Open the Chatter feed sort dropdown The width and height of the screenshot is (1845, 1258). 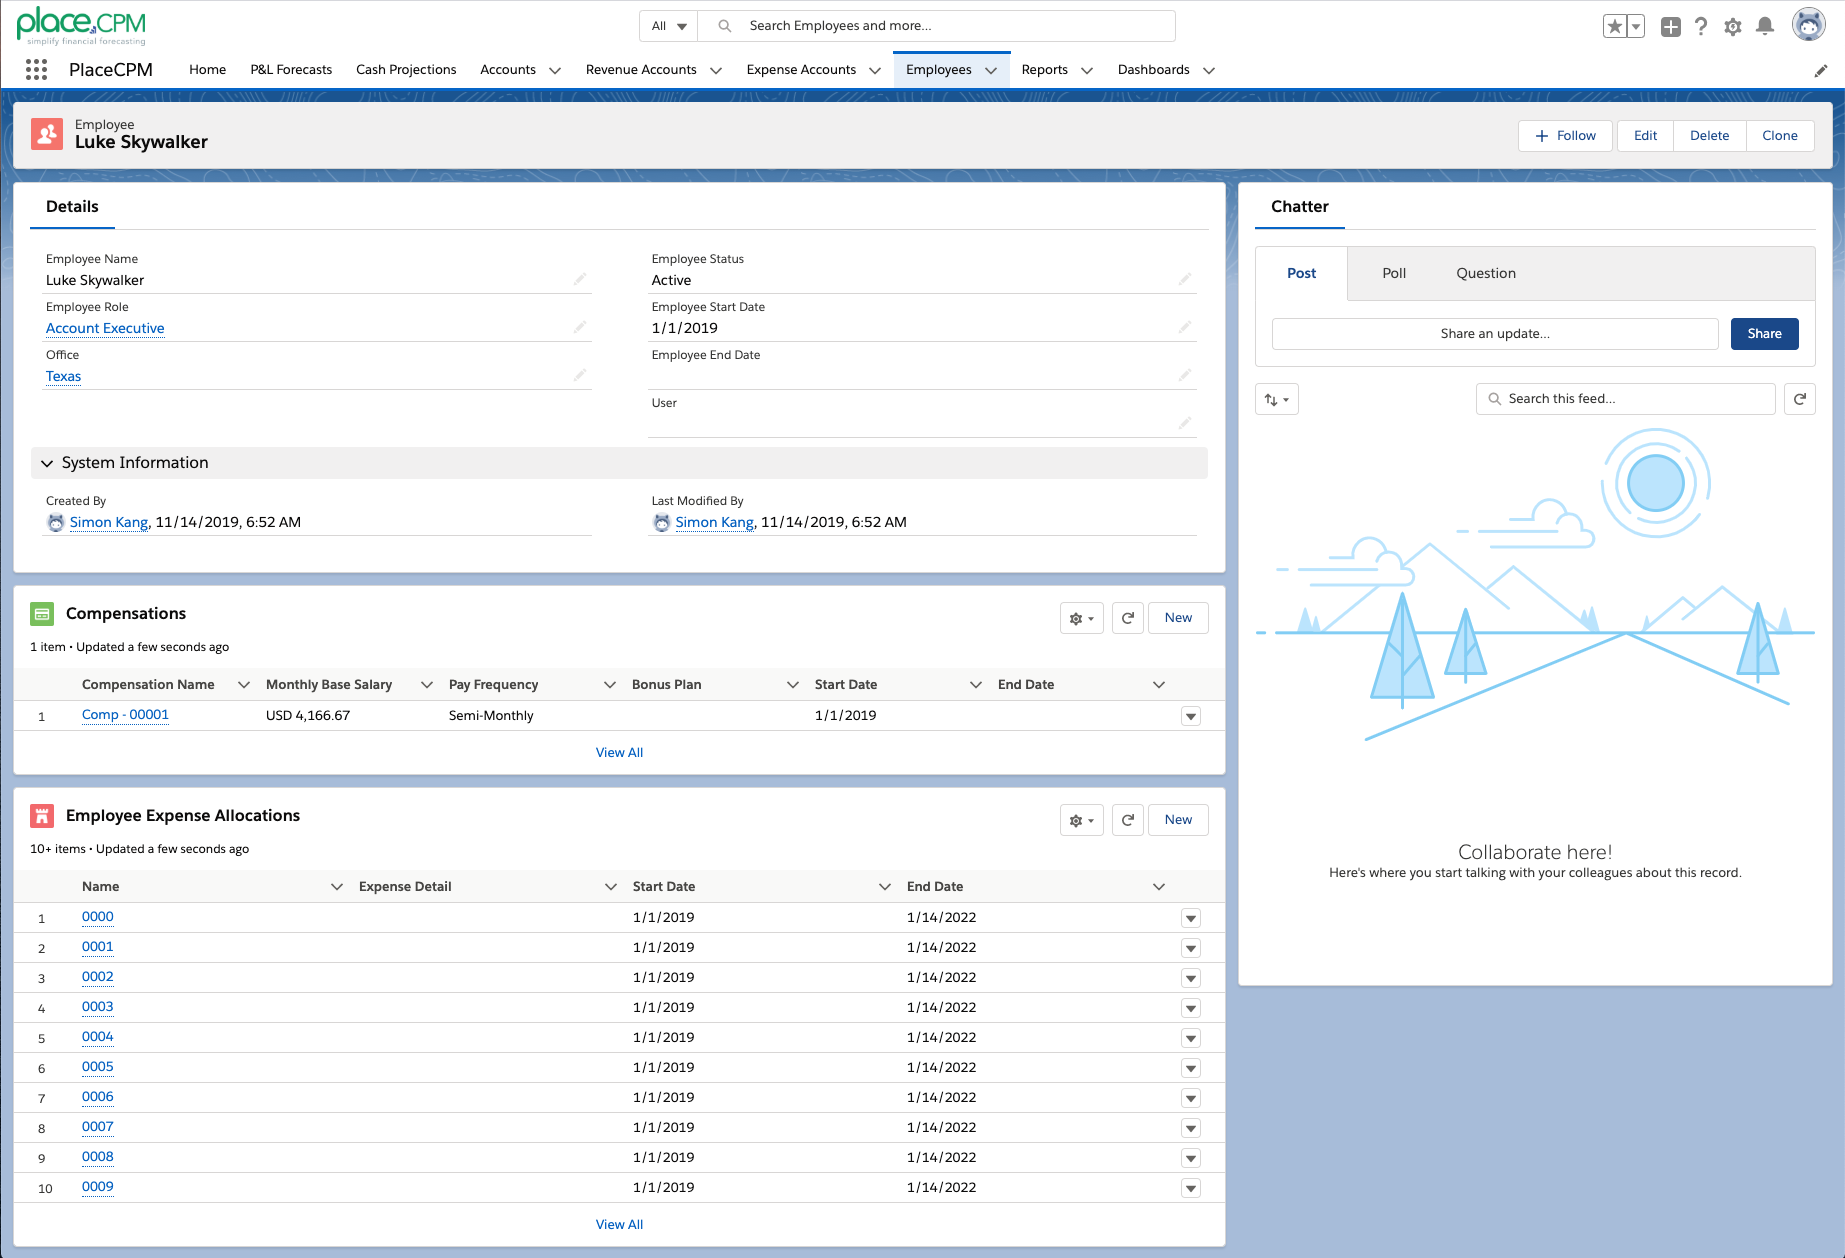point(1276,399)
